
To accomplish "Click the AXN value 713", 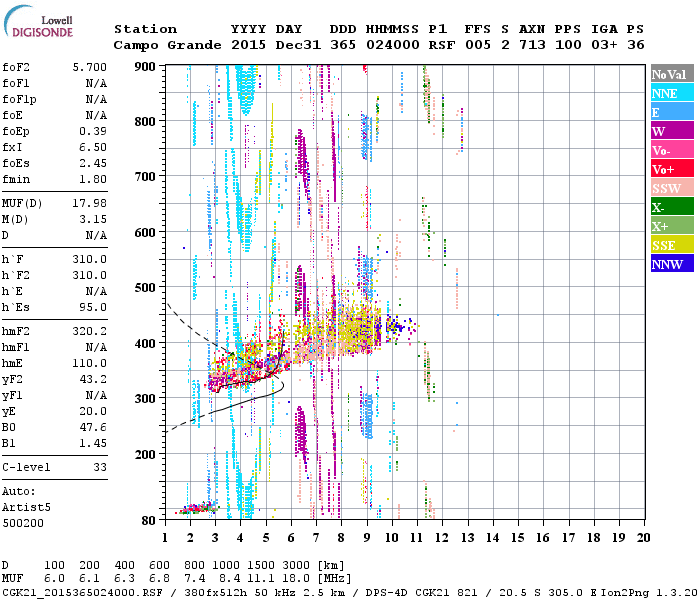I will coord(532,45).
